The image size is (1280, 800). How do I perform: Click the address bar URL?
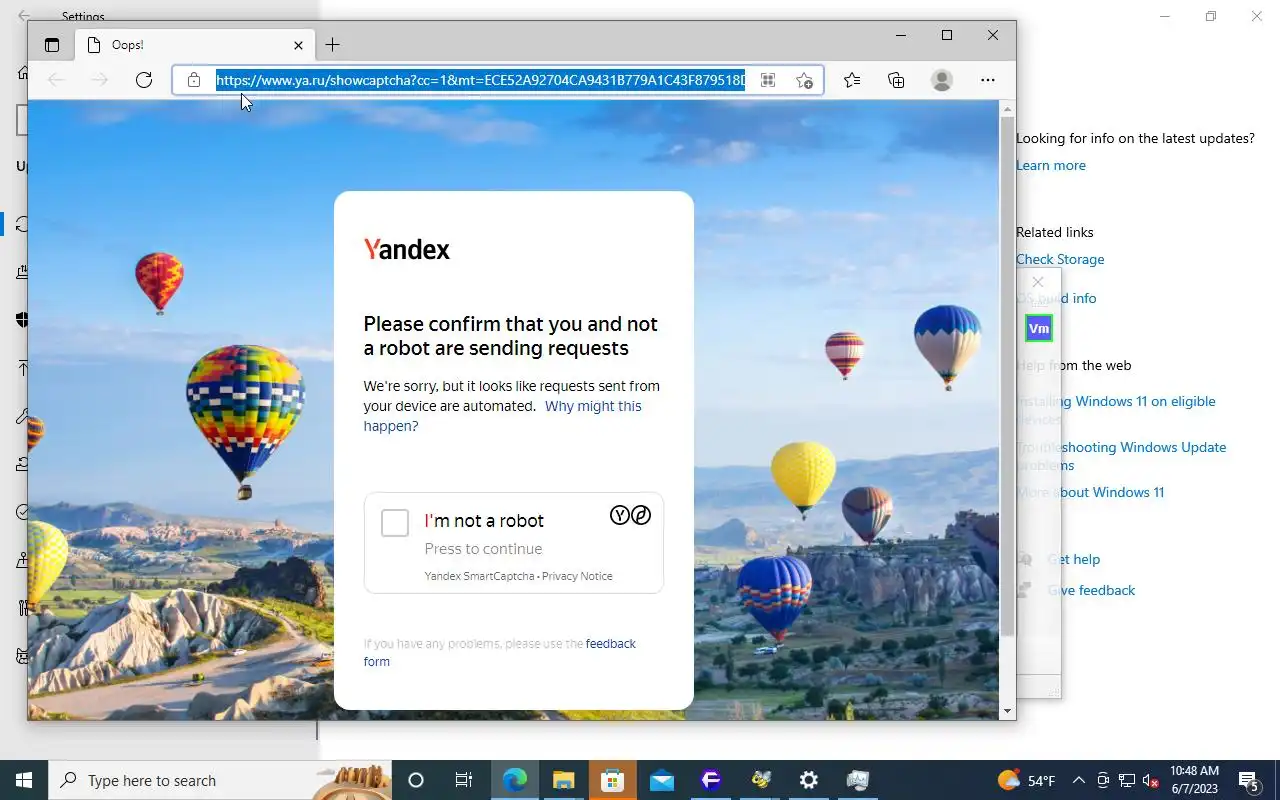pos(481,80)
